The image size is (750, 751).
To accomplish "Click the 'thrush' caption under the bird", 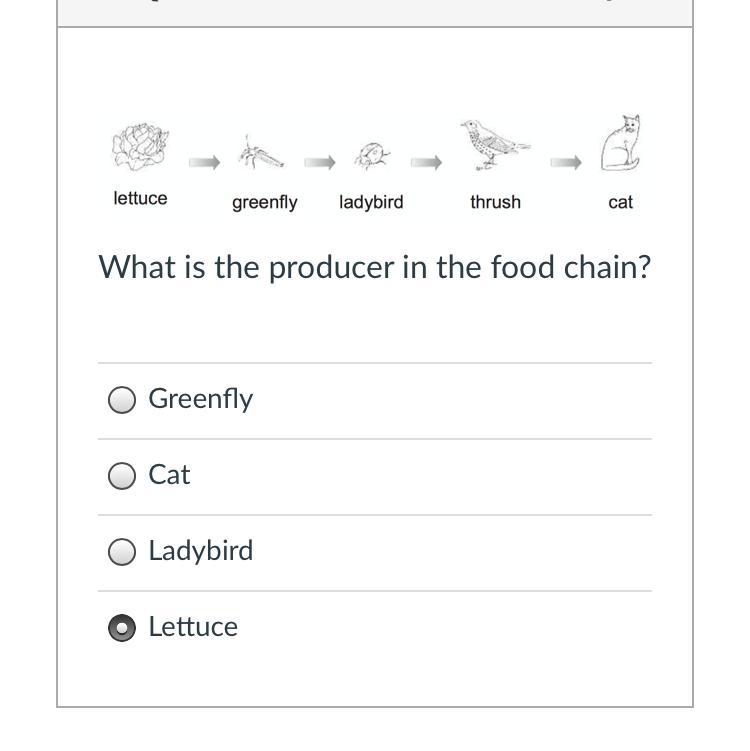I will pyautogui.click(x=495, y=202).
